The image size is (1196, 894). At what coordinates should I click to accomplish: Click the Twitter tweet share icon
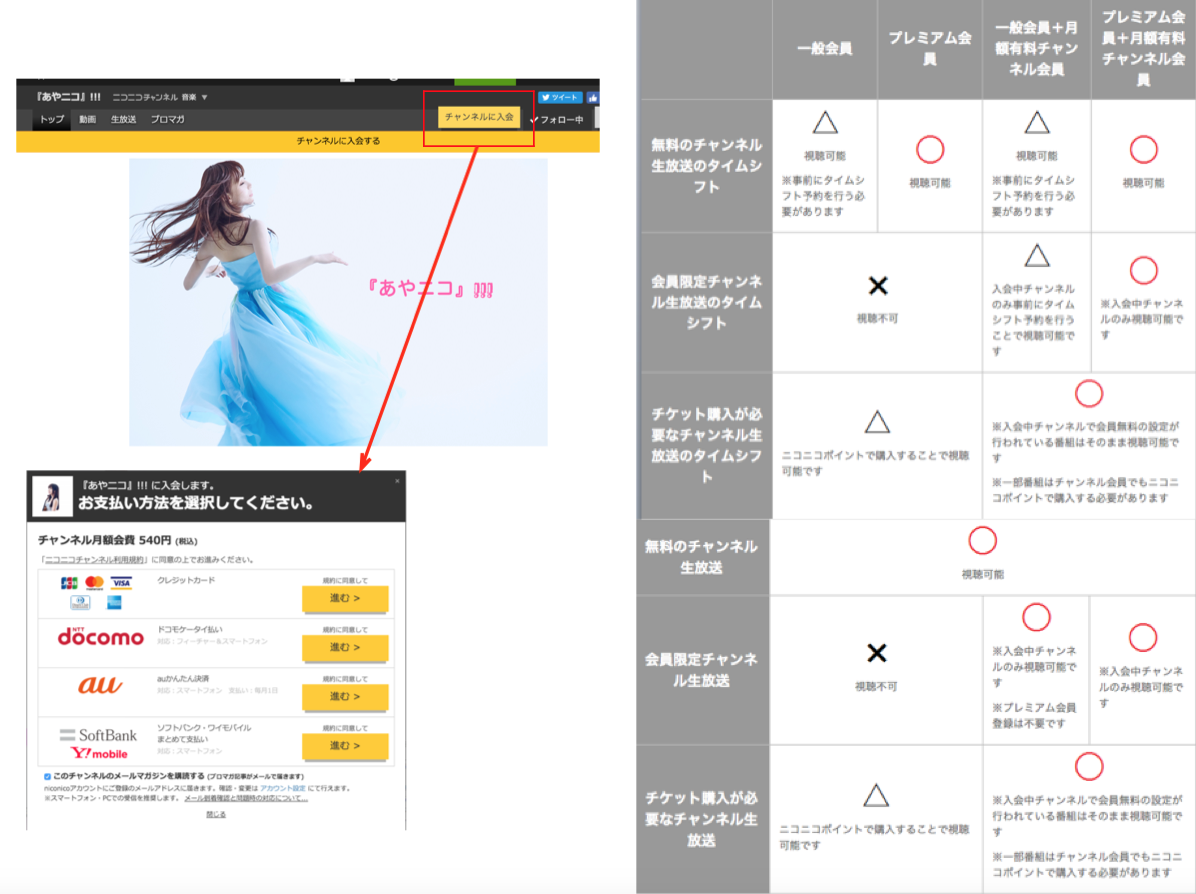(x=560, y=97)
